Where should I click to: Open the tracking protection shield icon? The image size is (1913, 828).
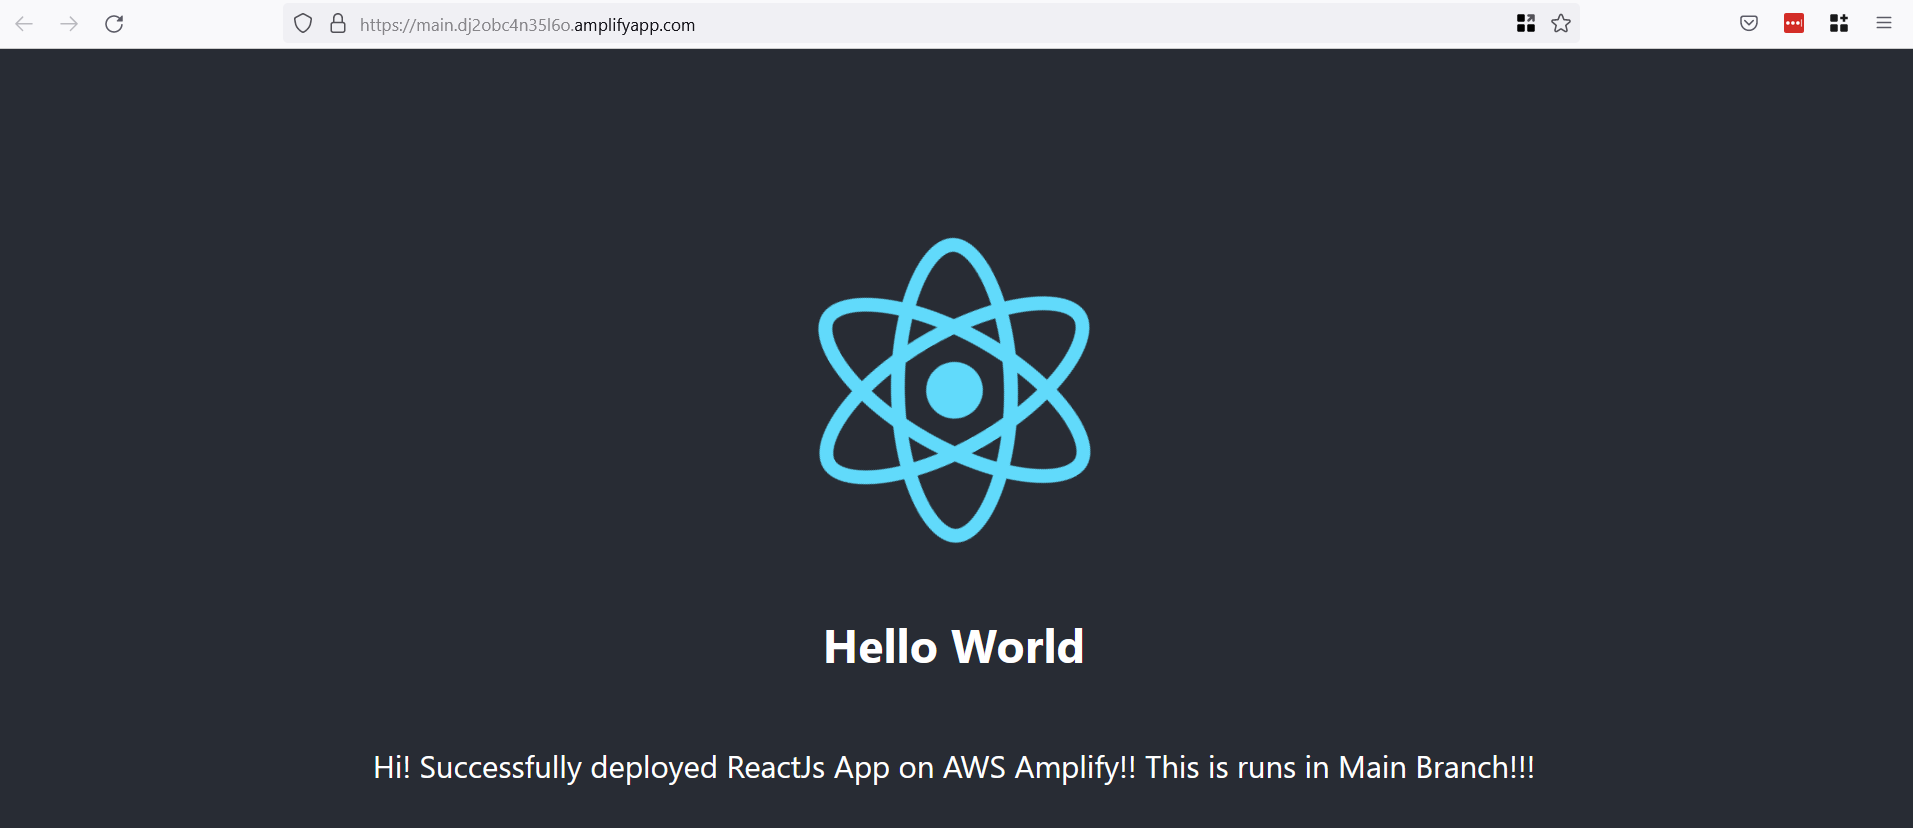pos(303,24)
